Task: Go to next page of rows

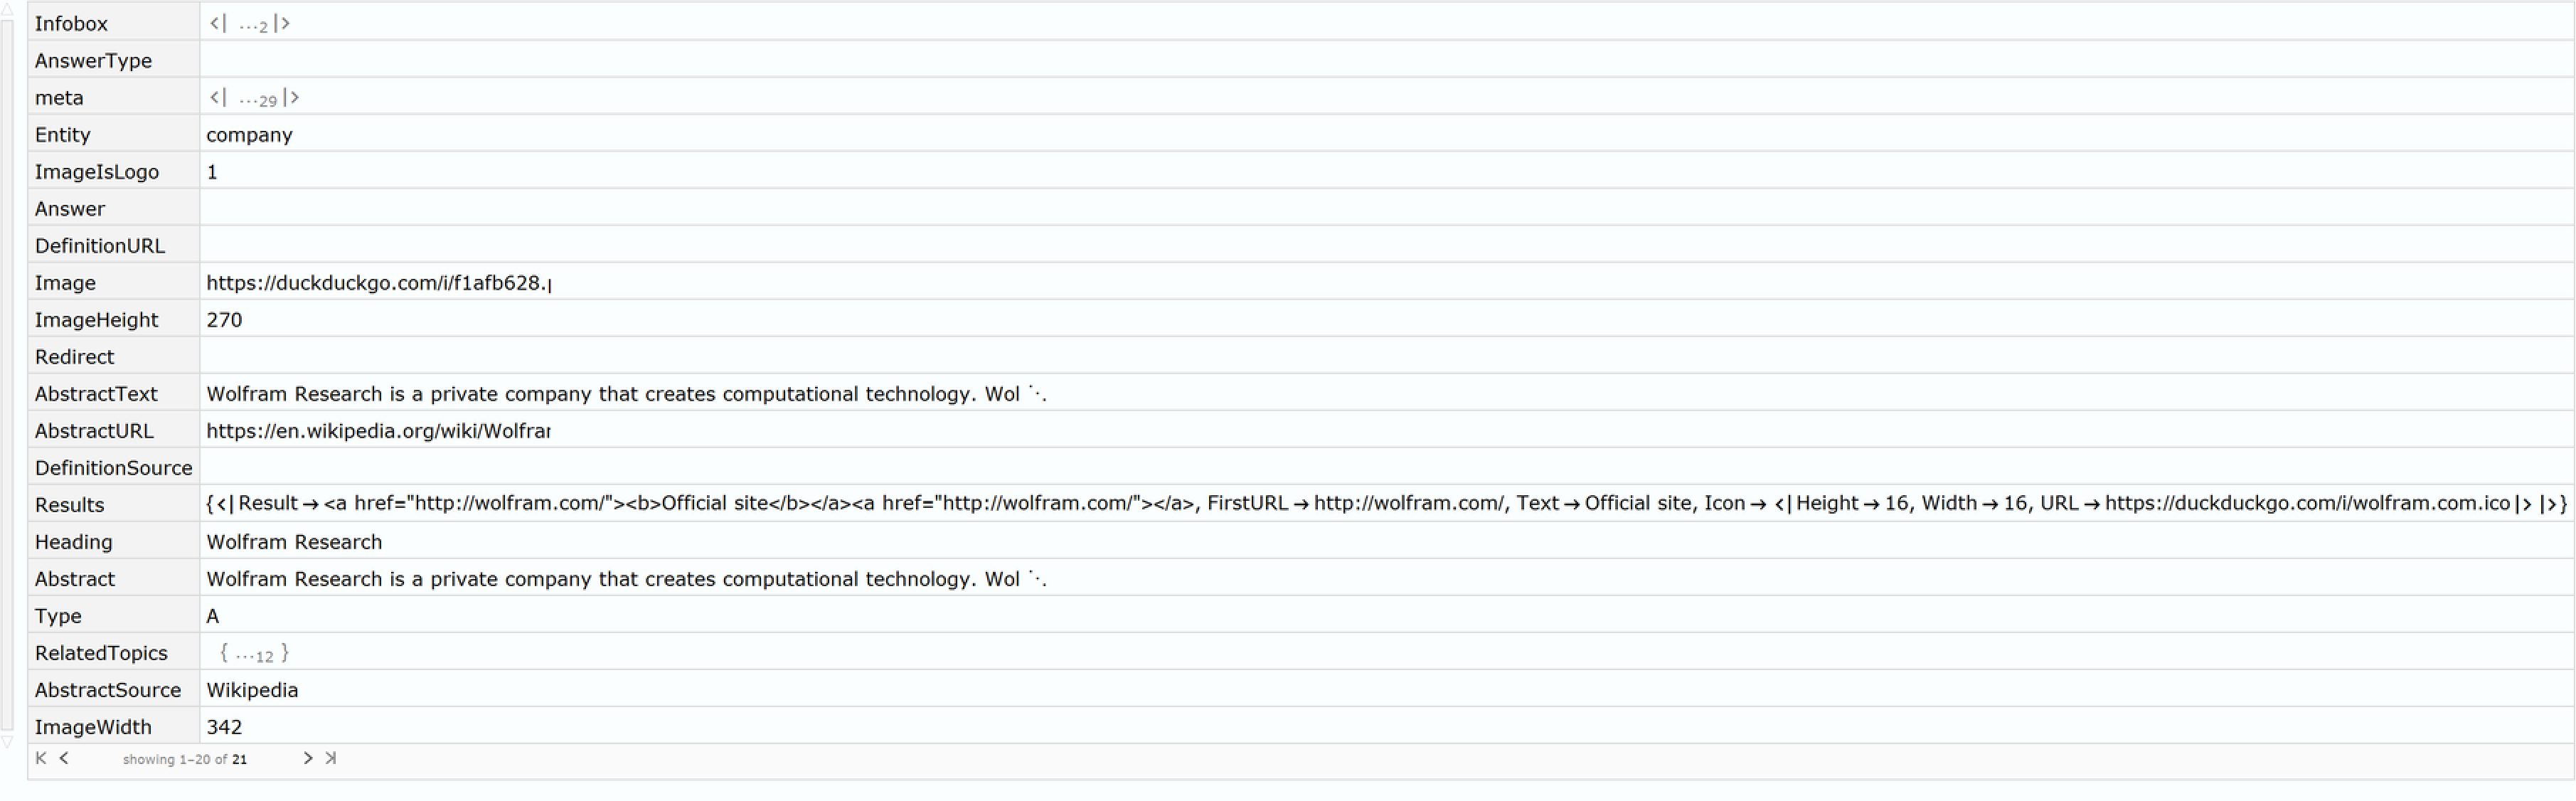Action: click(308, 758)
